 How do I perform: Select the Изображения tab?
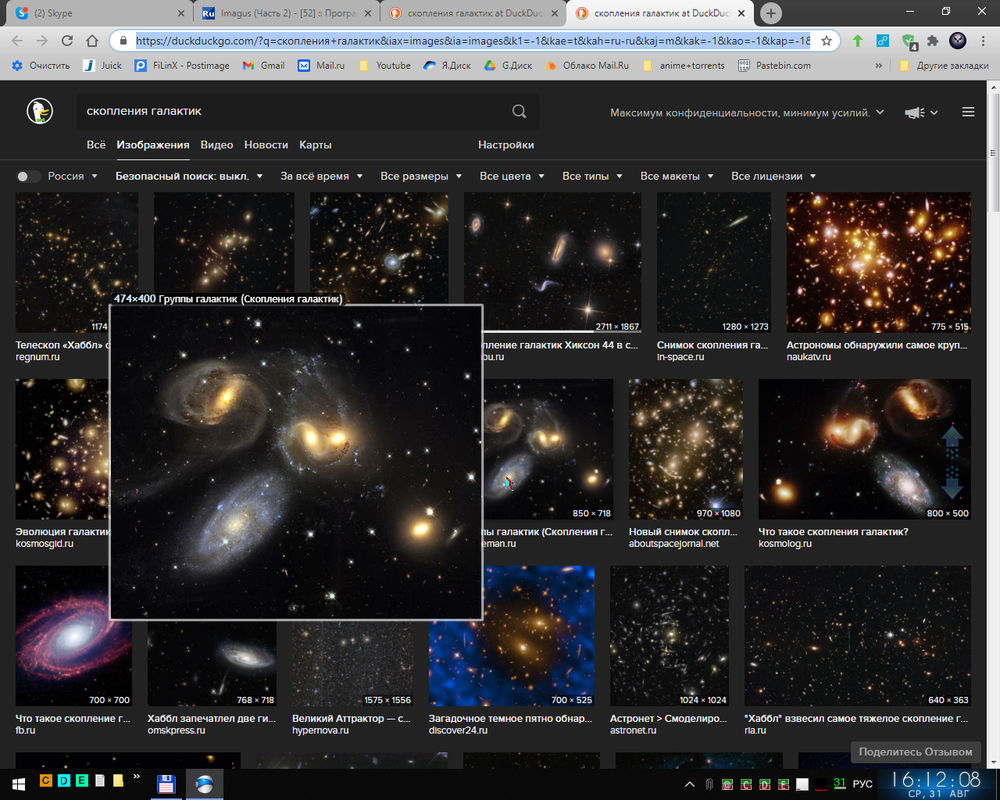click(x=153, y=145)
